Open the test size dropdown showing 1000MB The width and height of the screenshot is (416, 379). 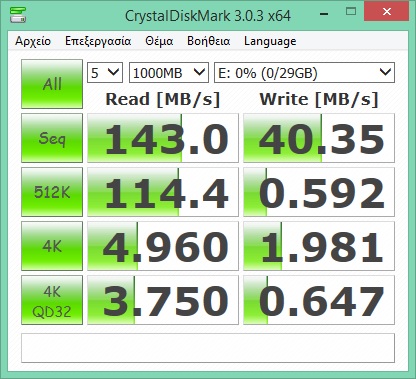click(x=169, y=73)
